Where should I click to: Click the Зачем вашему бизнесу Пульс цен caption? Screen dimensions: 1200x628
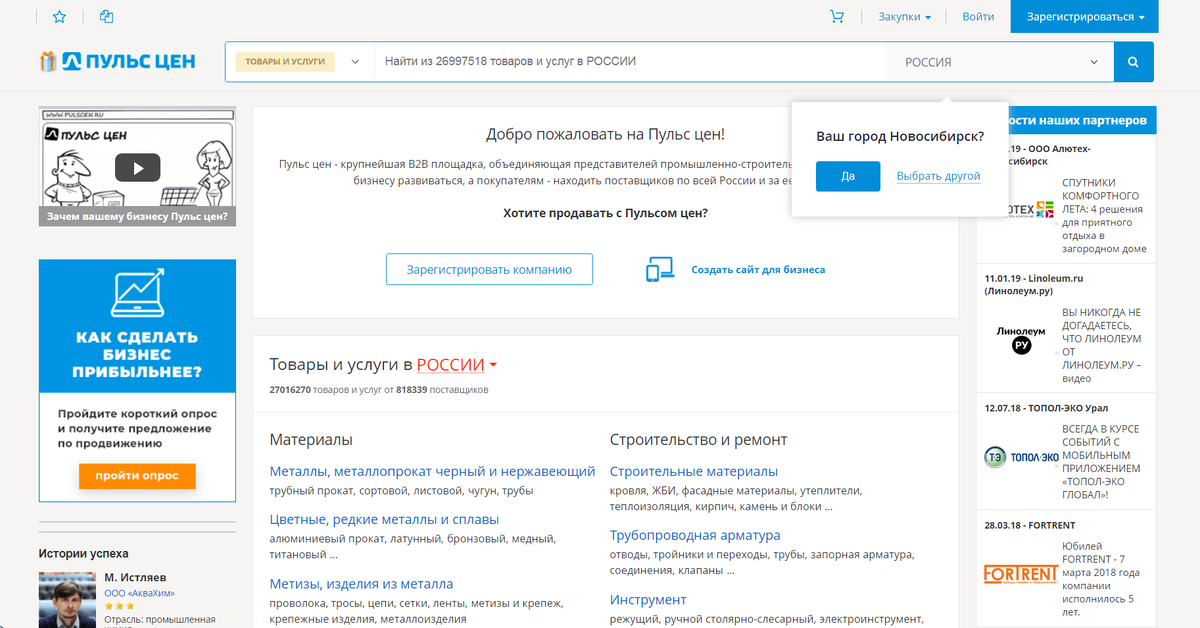(x=137, y=216)
